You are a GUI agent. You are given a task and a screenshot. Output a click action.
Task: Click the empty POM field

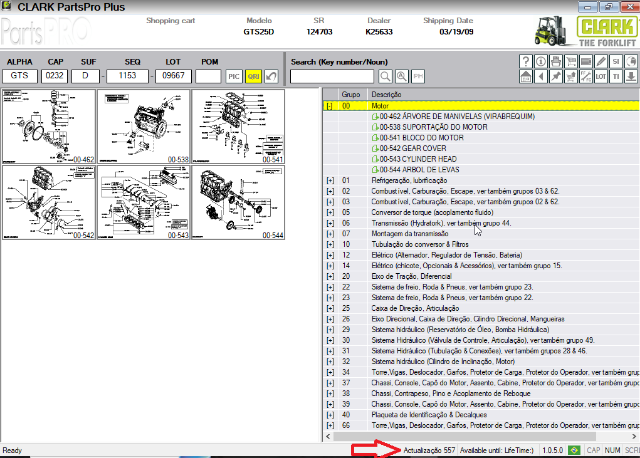click(208, 76)
